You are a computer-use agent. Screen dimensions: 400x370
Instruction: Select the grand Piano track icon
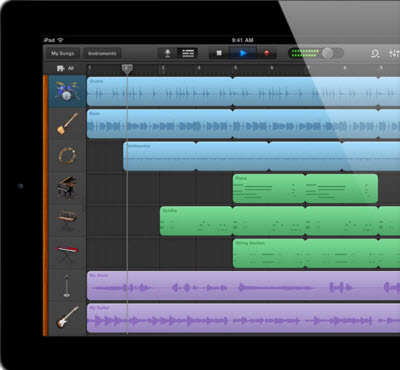(x=67, y=188)
